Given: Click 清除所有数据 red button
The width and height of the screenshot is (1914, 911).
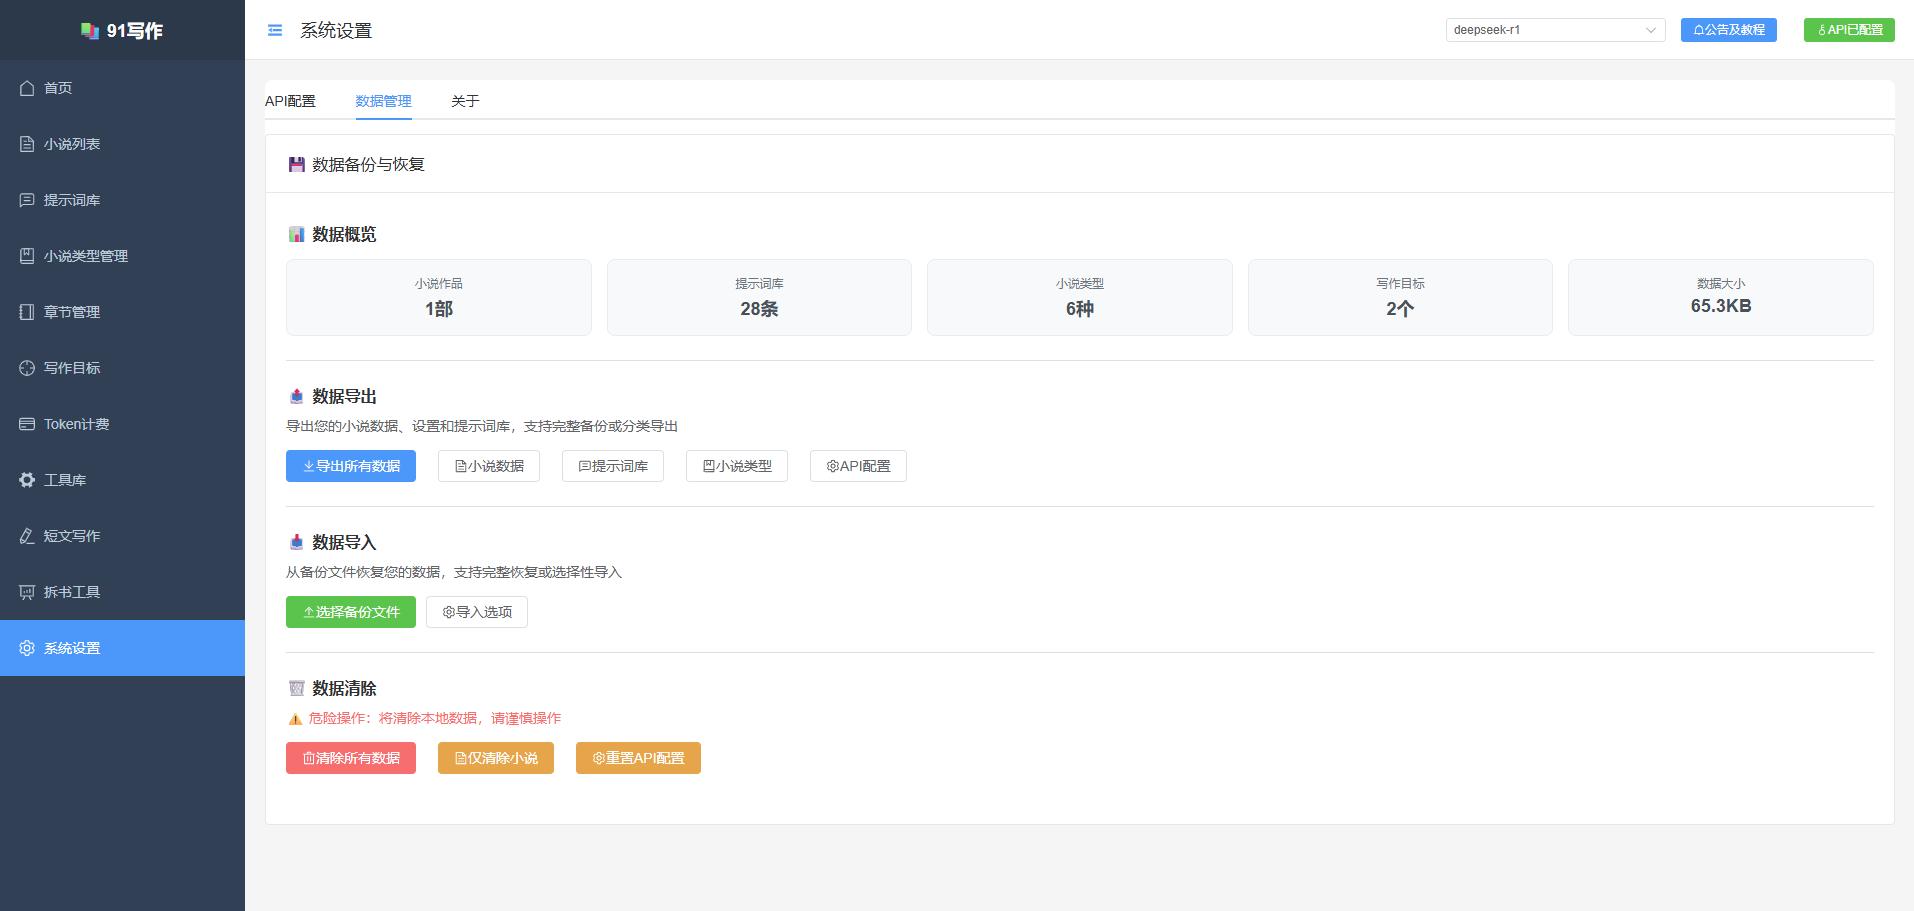Looking at the screenshot, I should coord(351,758).
